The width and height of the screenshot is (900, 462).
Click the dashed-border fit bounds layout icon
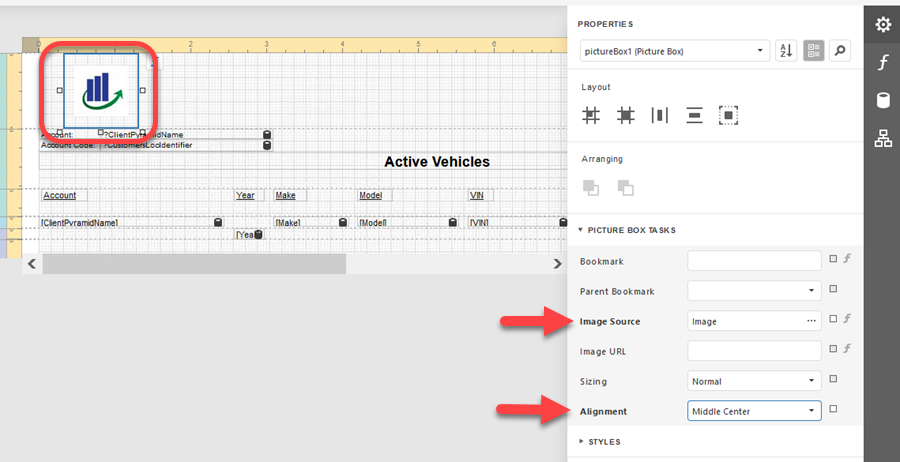pyautogui.click(x=729, y=115)
